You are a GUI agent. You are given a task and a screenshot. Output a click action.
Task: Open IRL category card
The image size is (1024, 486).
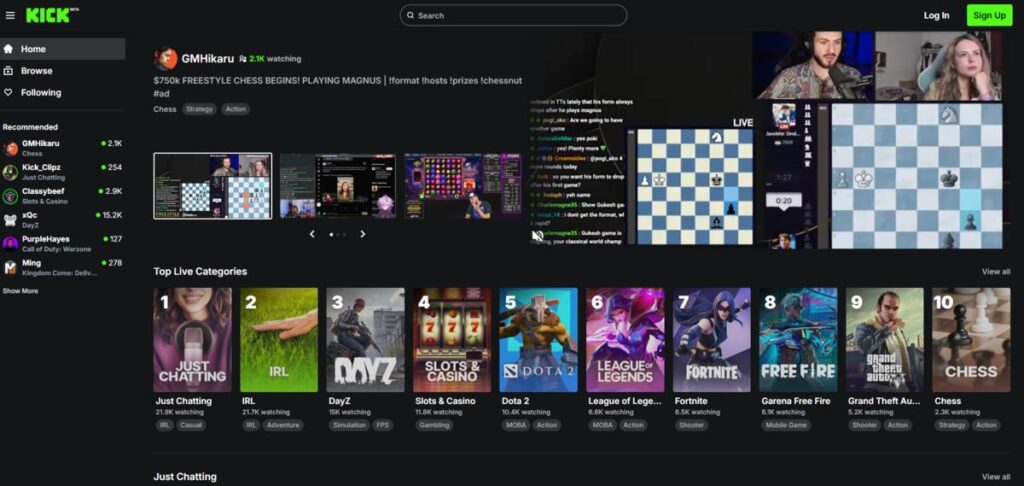click(279, 340)
